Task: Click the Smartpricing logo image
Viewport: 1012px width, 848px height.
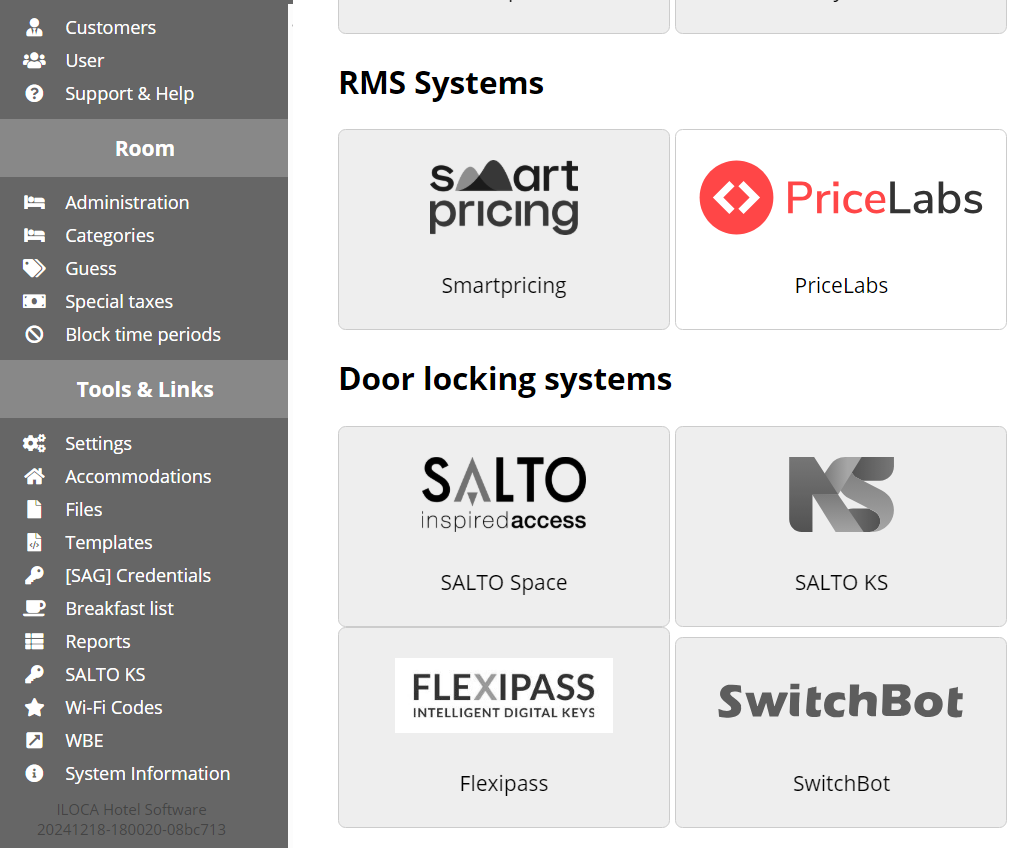Action: pyautogui.click(x=504, y=197)
